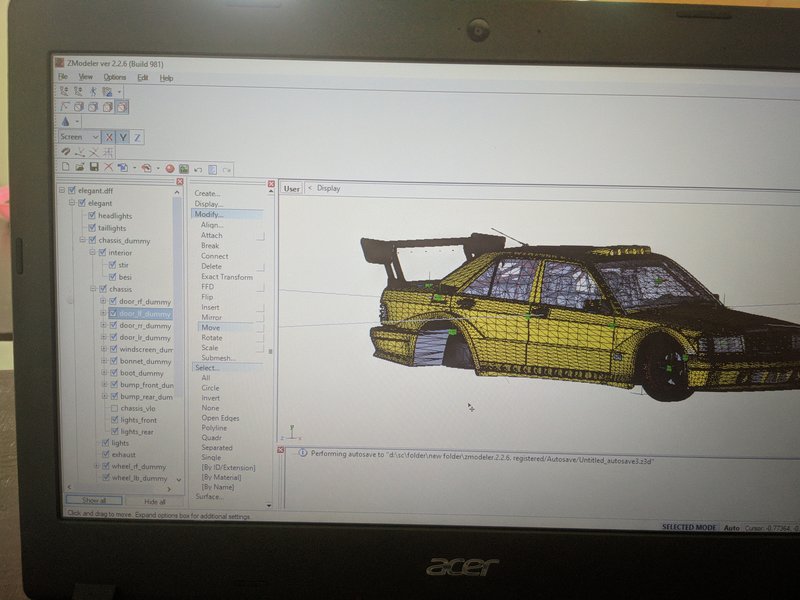
Task: Select the wheel_rf_dummy tree item
Action: [x=139, y=466]
